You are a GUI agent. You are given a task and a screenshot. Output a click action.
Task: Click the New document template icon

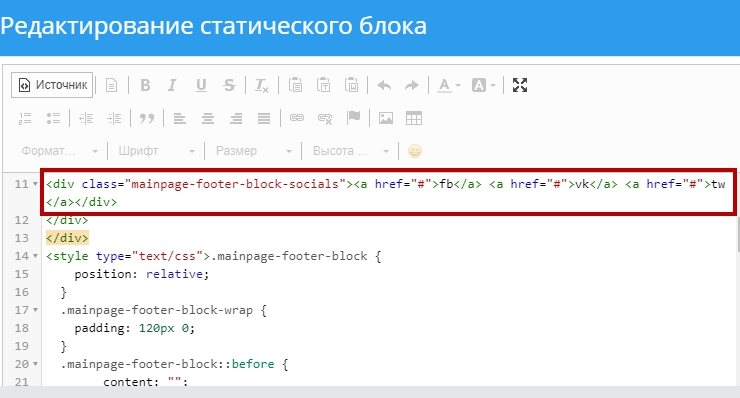pos(111,85)
